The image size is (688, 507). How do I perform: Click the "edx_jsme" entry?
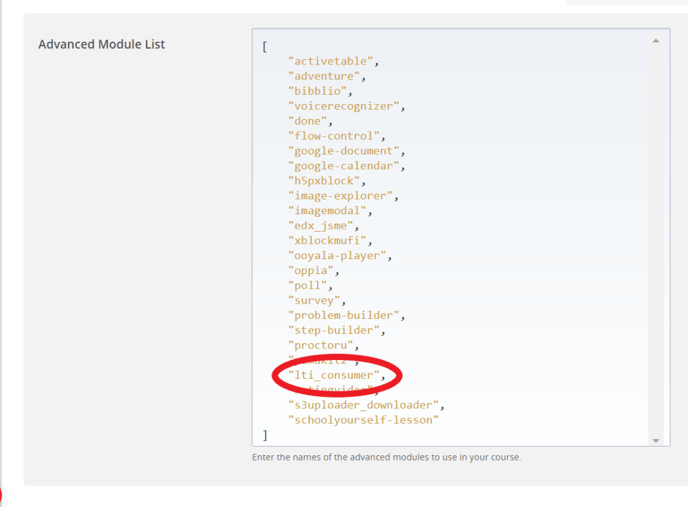tap(321, 225)
